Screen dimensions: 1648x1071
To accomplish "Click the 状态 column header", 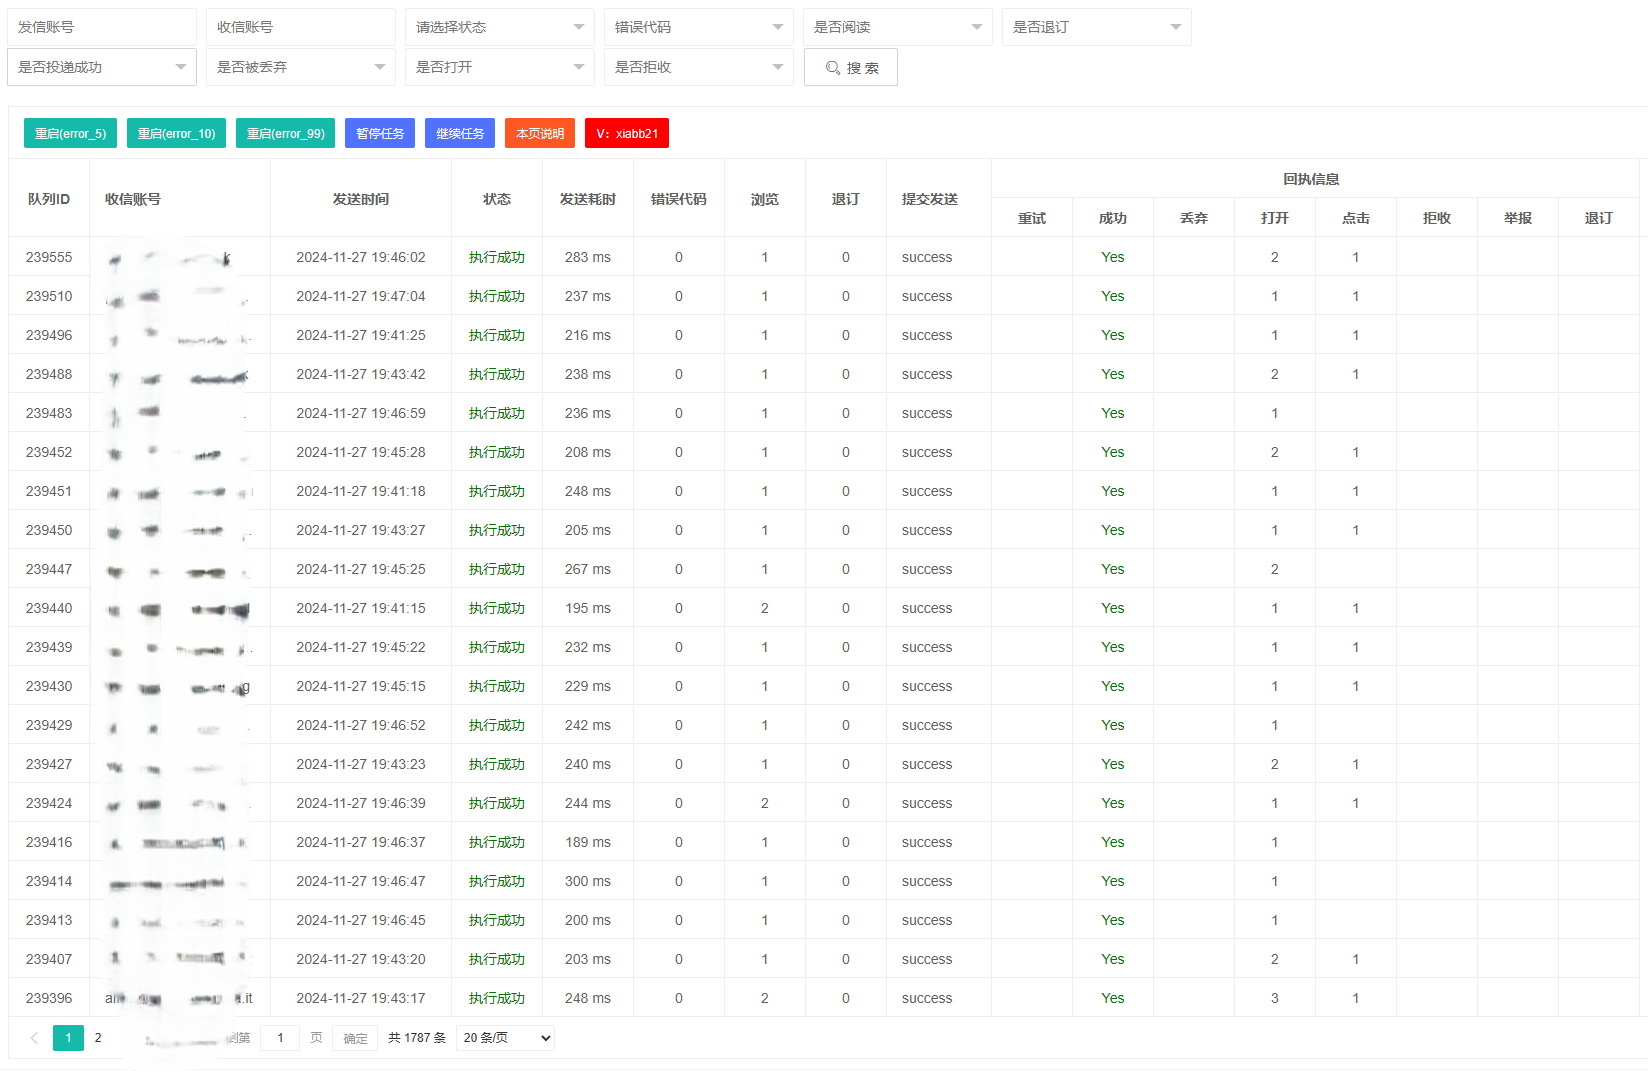I will click(497, 199).
